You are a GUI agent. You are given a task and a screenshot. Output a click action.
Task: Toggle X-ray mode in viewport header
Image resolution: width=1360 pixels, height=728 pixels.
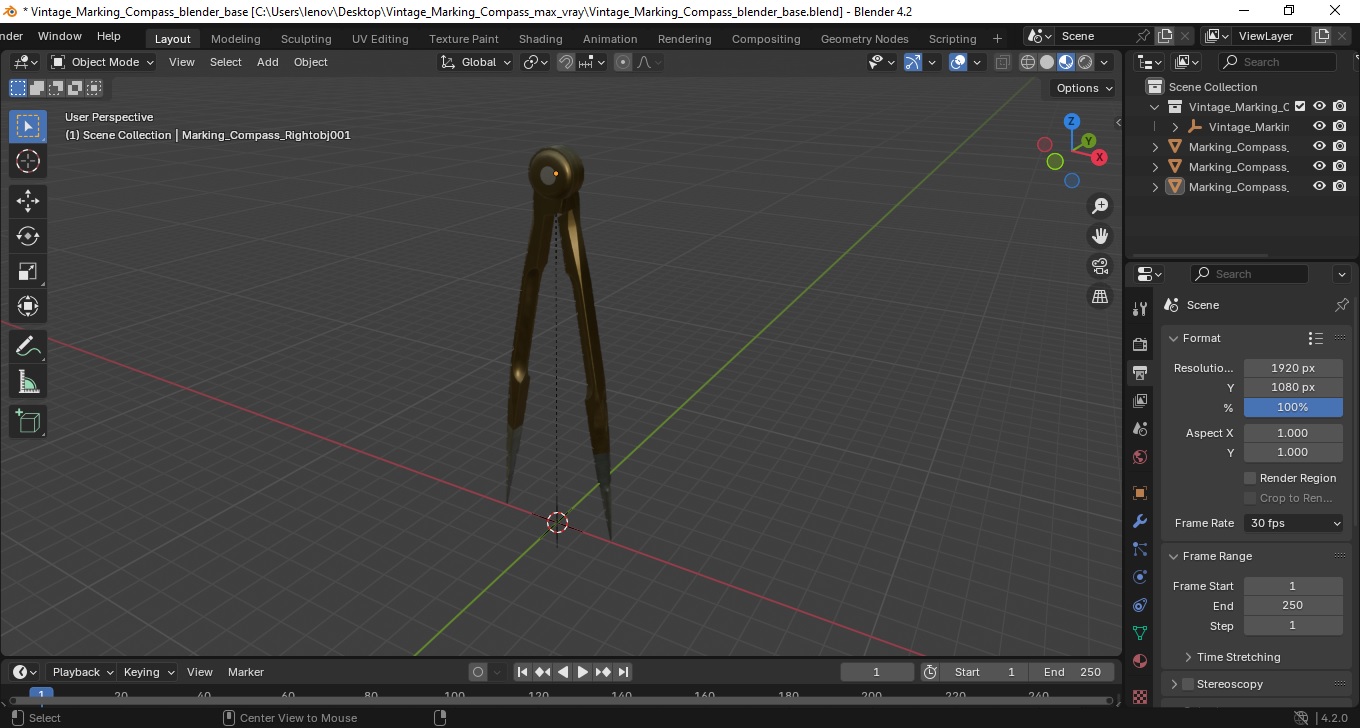click(x=1002, y=62)
